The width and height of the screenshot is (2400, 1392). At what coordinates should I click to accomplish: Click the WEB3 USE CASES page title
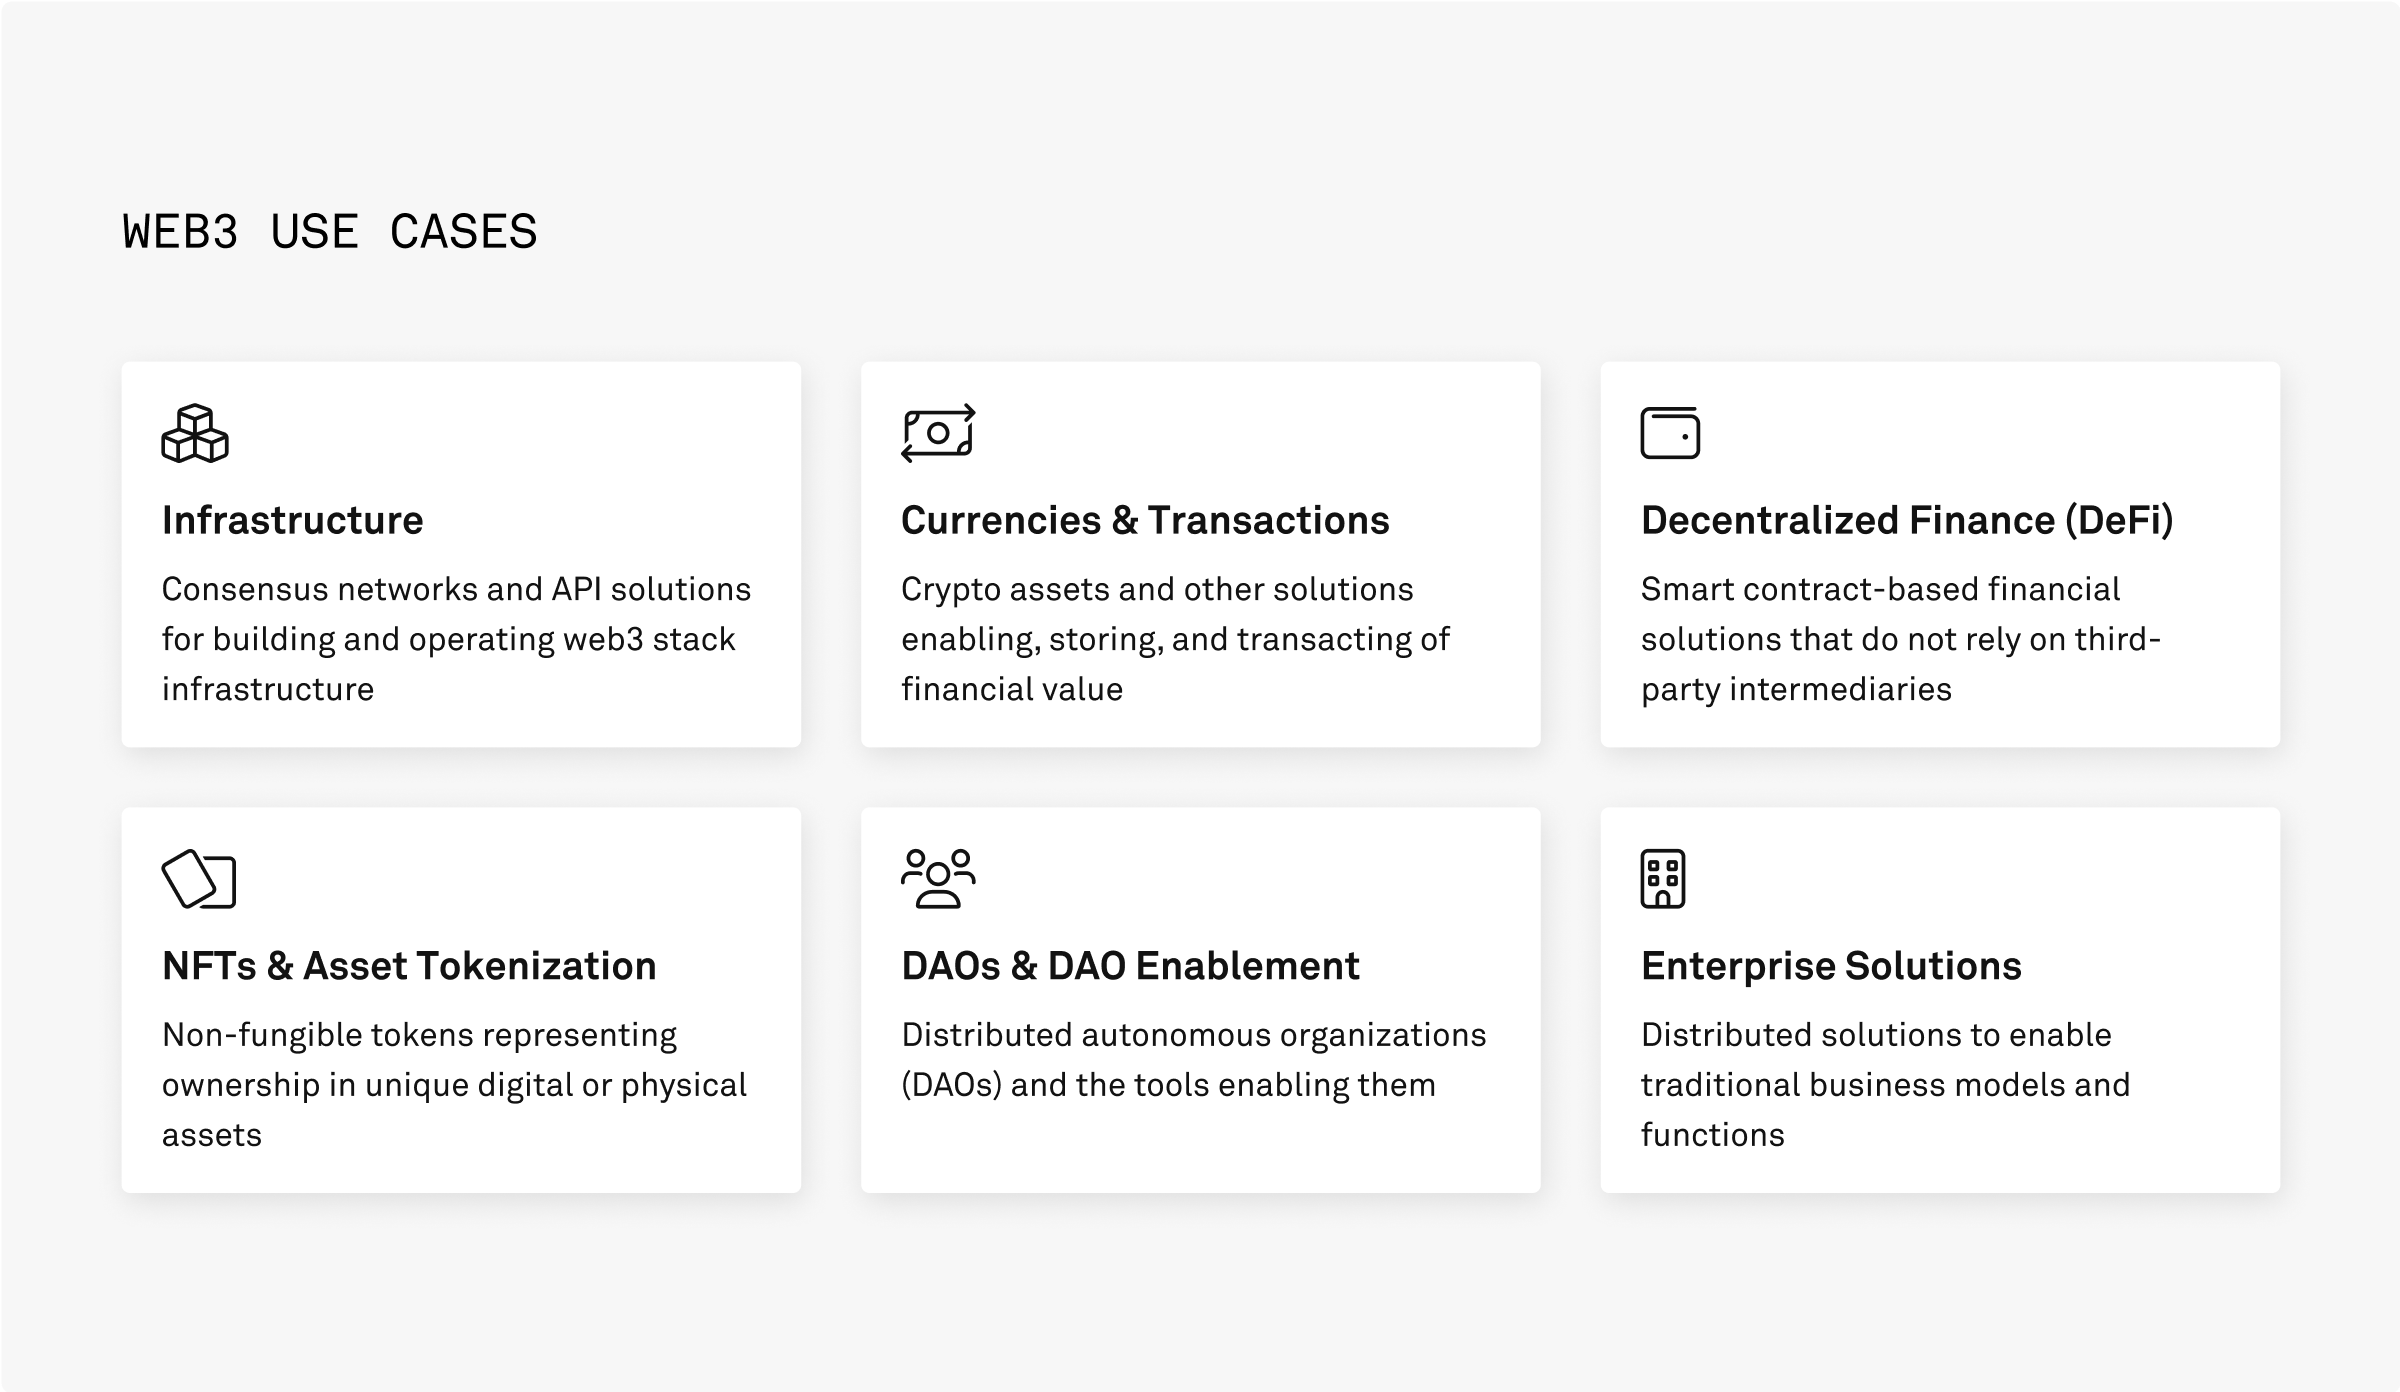coord(330,232)
